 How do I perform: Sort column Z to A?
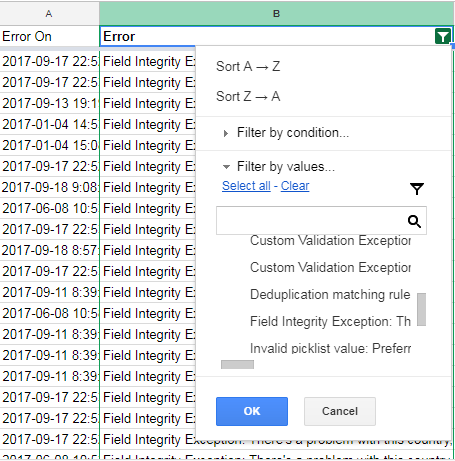point(248,96)
